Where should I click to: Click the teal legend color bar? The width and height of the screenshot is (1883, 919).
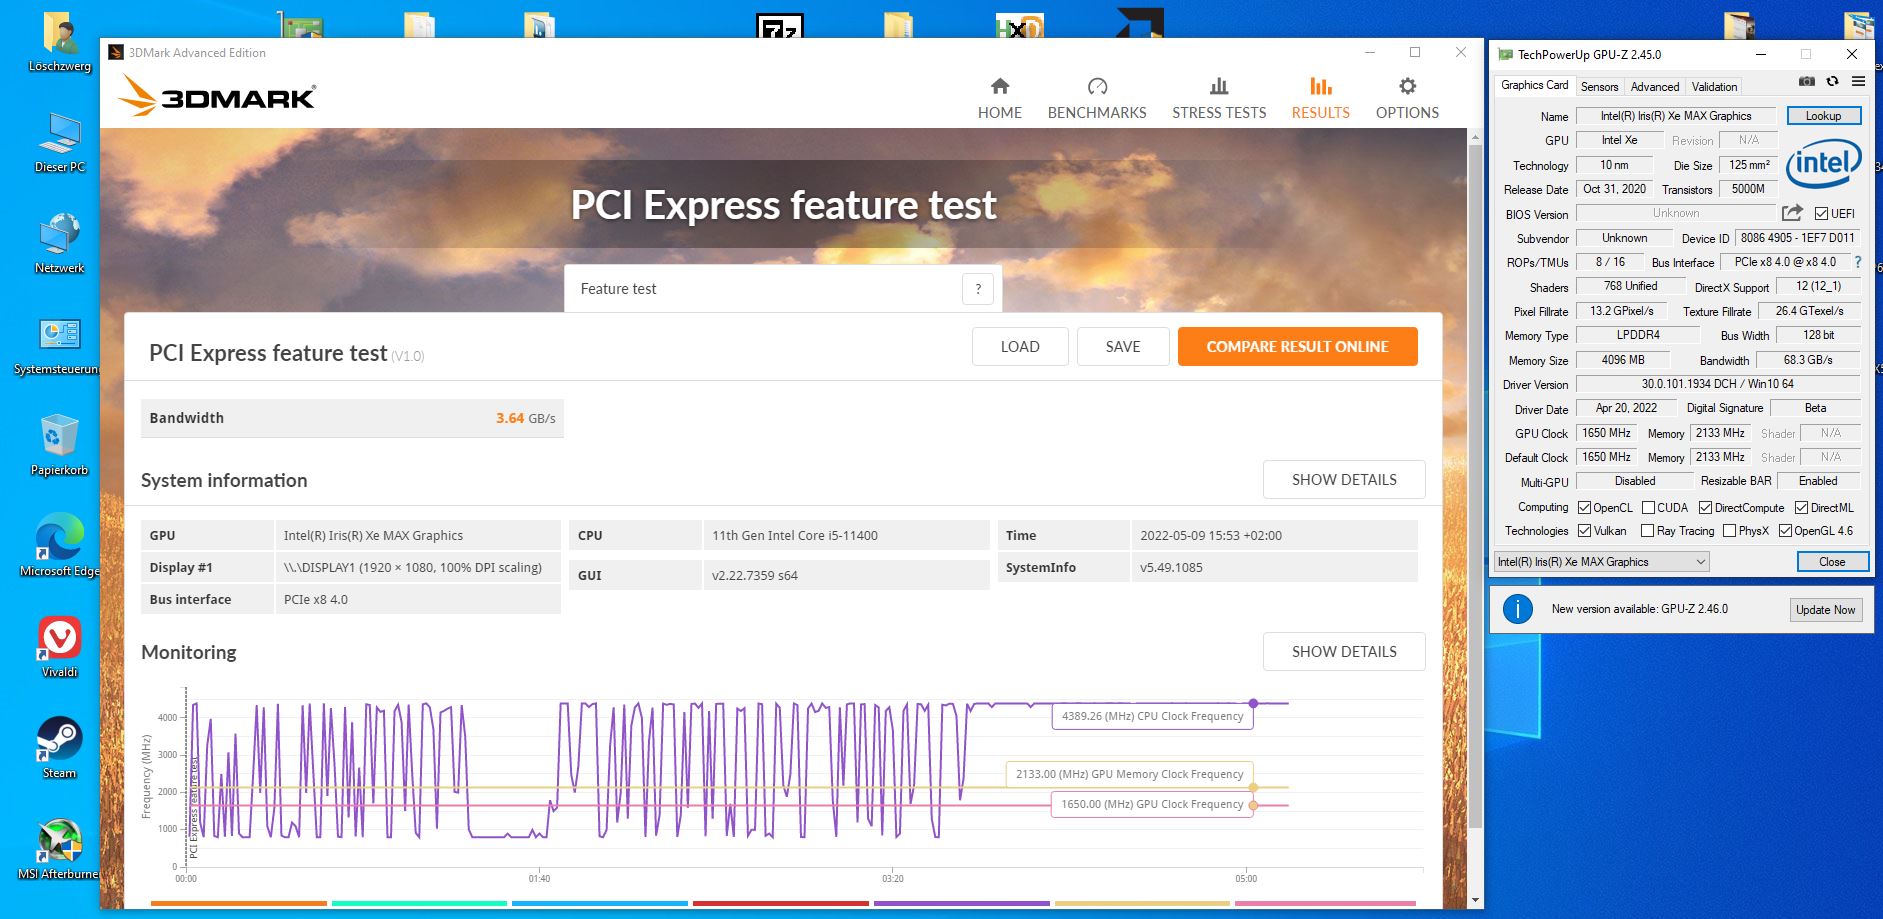click(419, 903)
